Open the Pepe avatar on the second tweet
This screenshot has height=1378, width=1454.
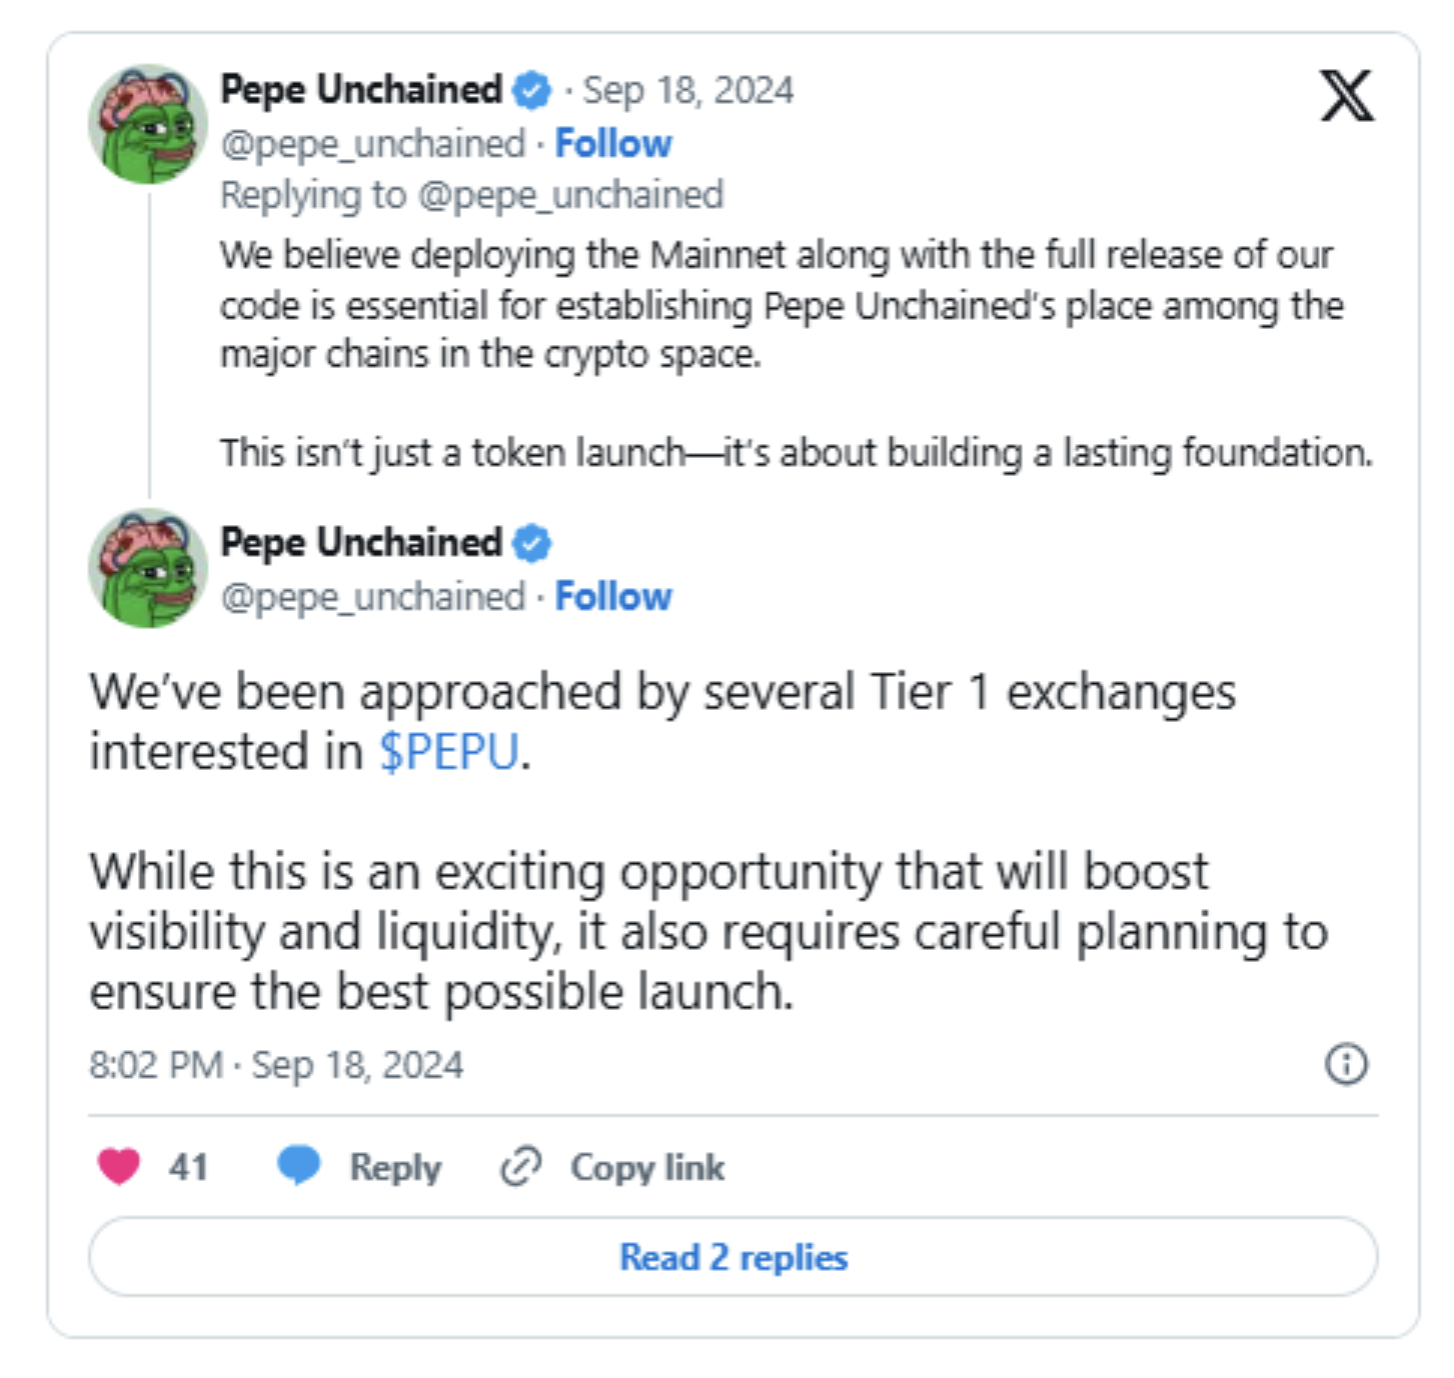(147, 568)
